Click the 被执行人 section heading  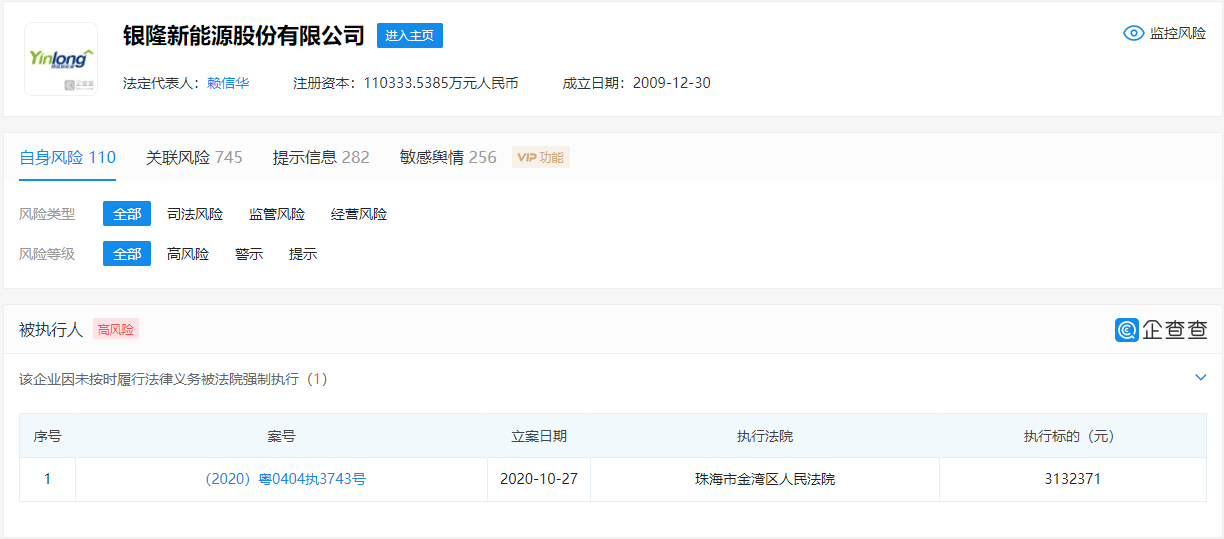click(x=51, y=329)
